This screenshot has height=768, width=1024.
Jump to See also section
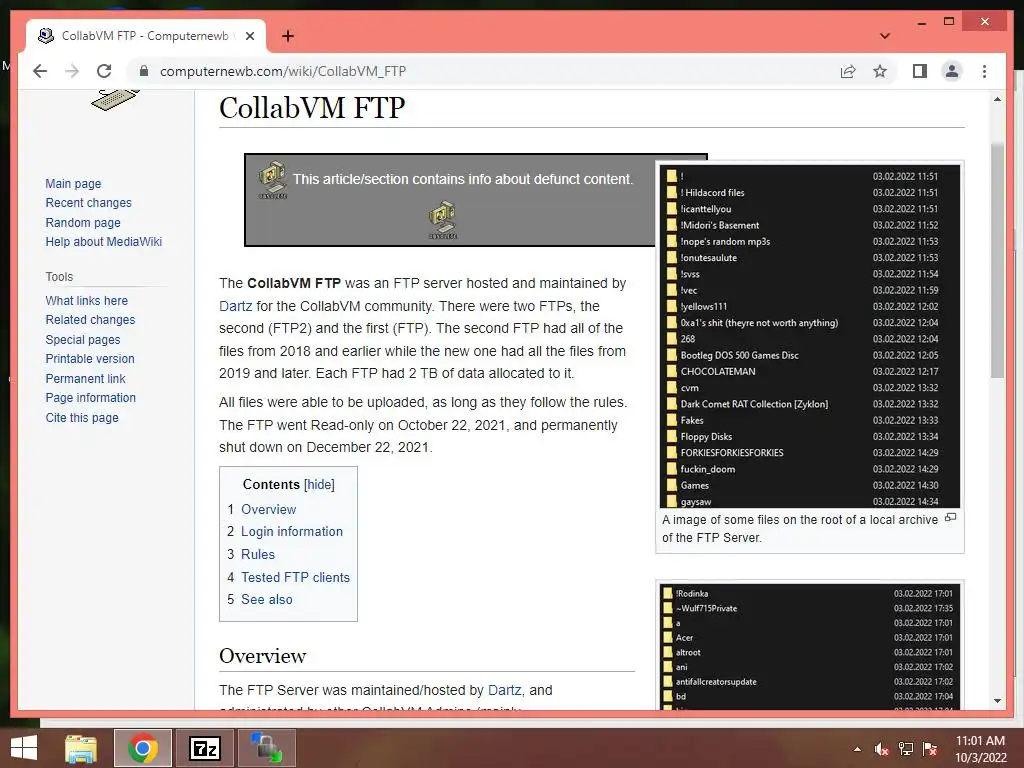266,600
